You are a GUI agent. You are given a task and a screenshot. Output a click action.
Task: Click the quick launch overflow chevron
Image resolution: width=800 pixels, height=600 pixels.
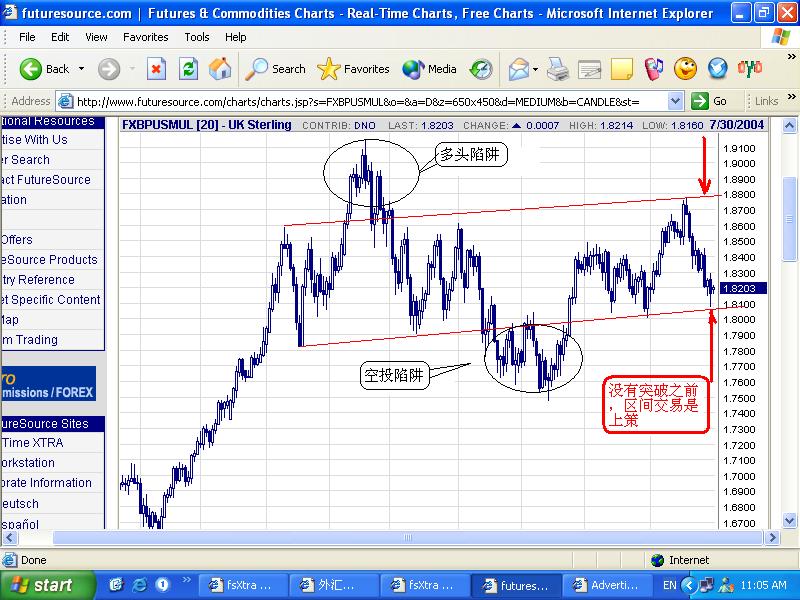[186, 580]
